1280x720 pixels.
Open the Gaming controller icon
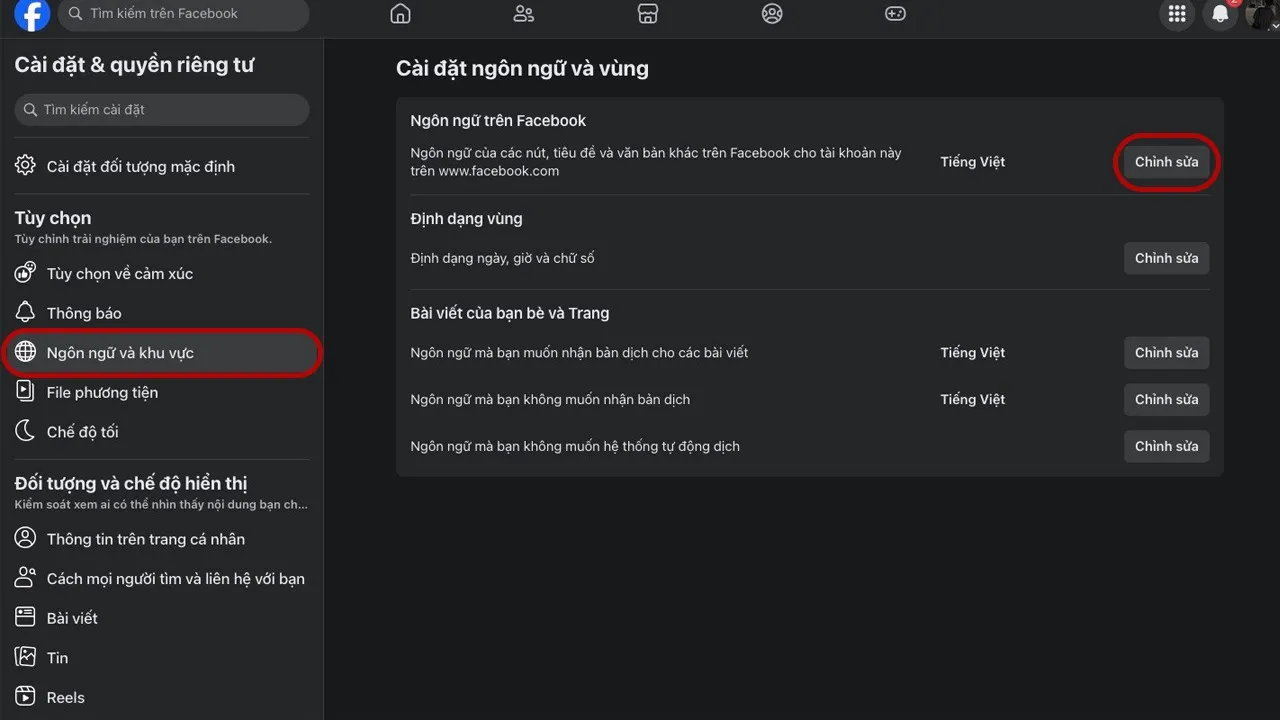point(895,14)
